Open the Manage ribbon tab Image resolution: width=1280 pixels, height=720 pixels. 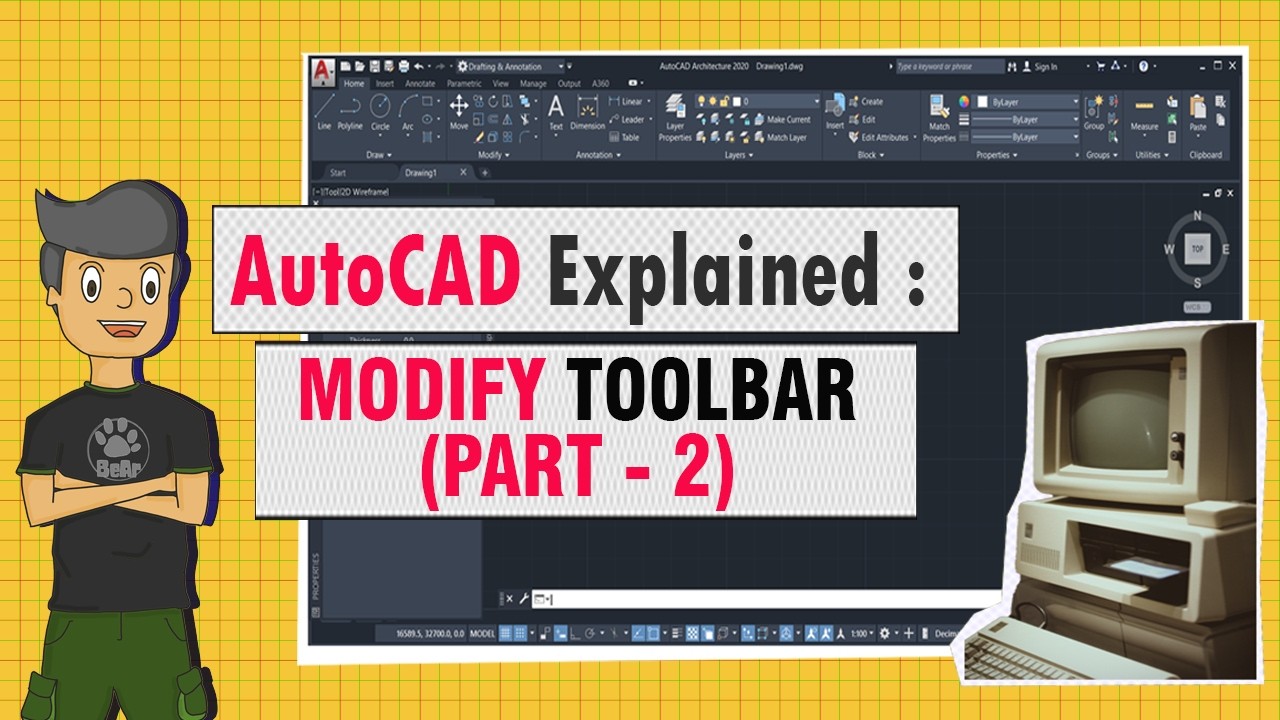click(533, 84)
